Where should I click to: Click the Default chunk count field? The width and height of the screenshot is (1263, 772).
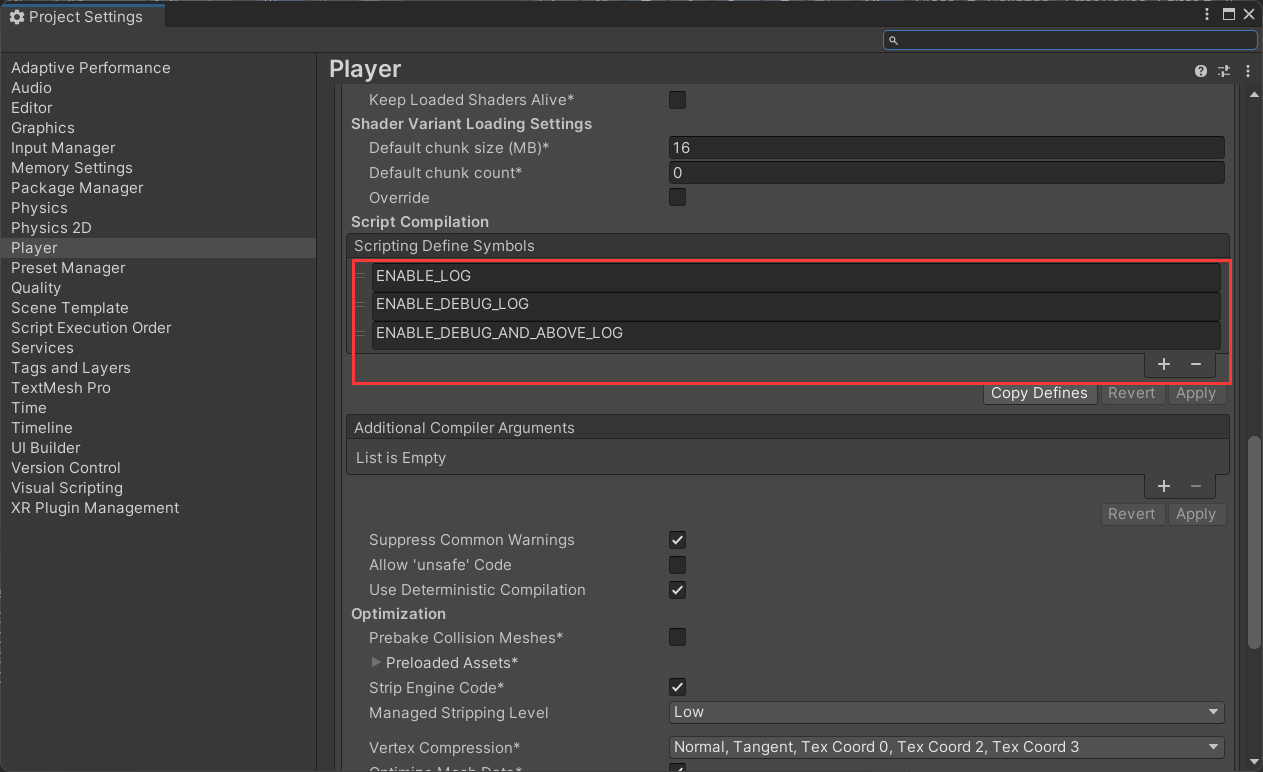(946, 173)
